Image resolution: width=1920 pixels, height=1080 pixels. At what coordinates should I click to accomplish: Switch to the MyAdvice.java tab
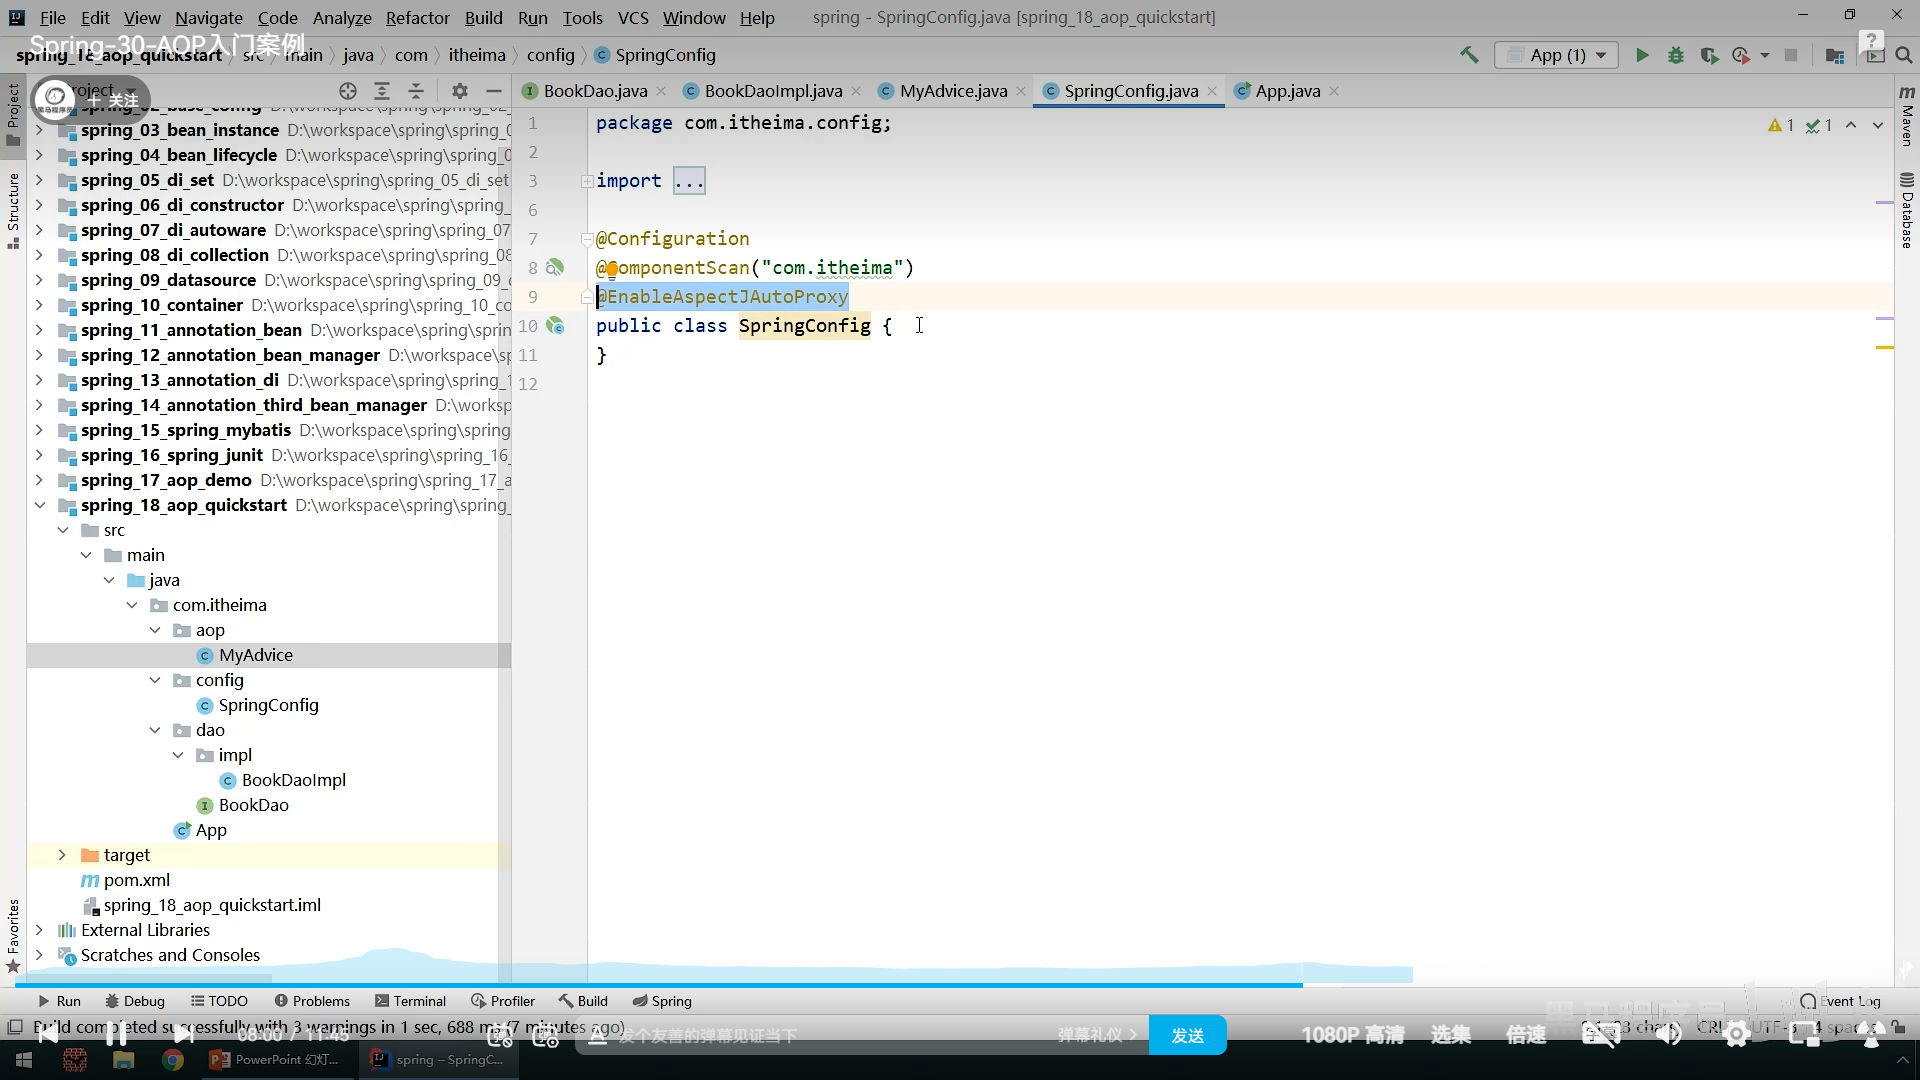click(952, 91)
